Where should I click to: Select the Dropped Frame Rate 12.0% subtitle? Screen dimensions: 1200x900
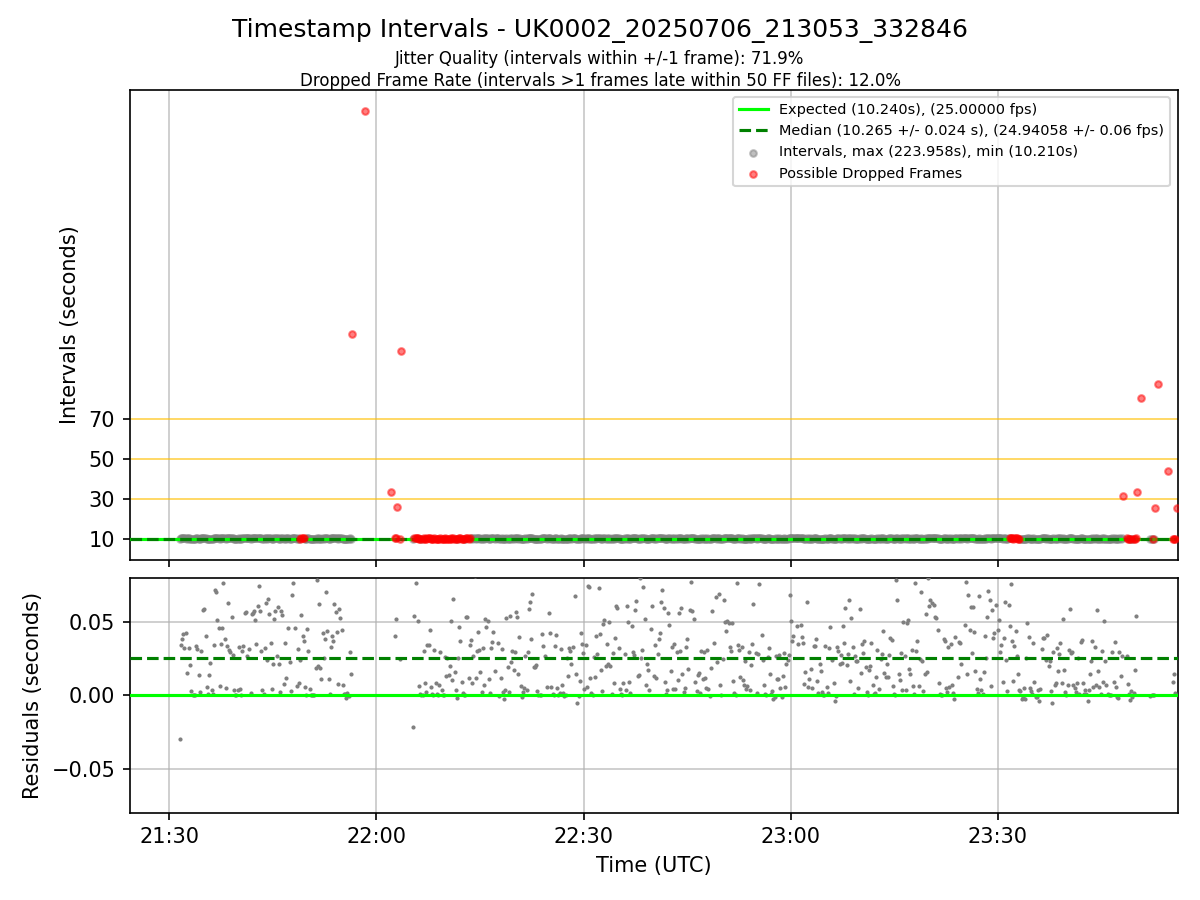pyautogui.click(x=599, y=80)
